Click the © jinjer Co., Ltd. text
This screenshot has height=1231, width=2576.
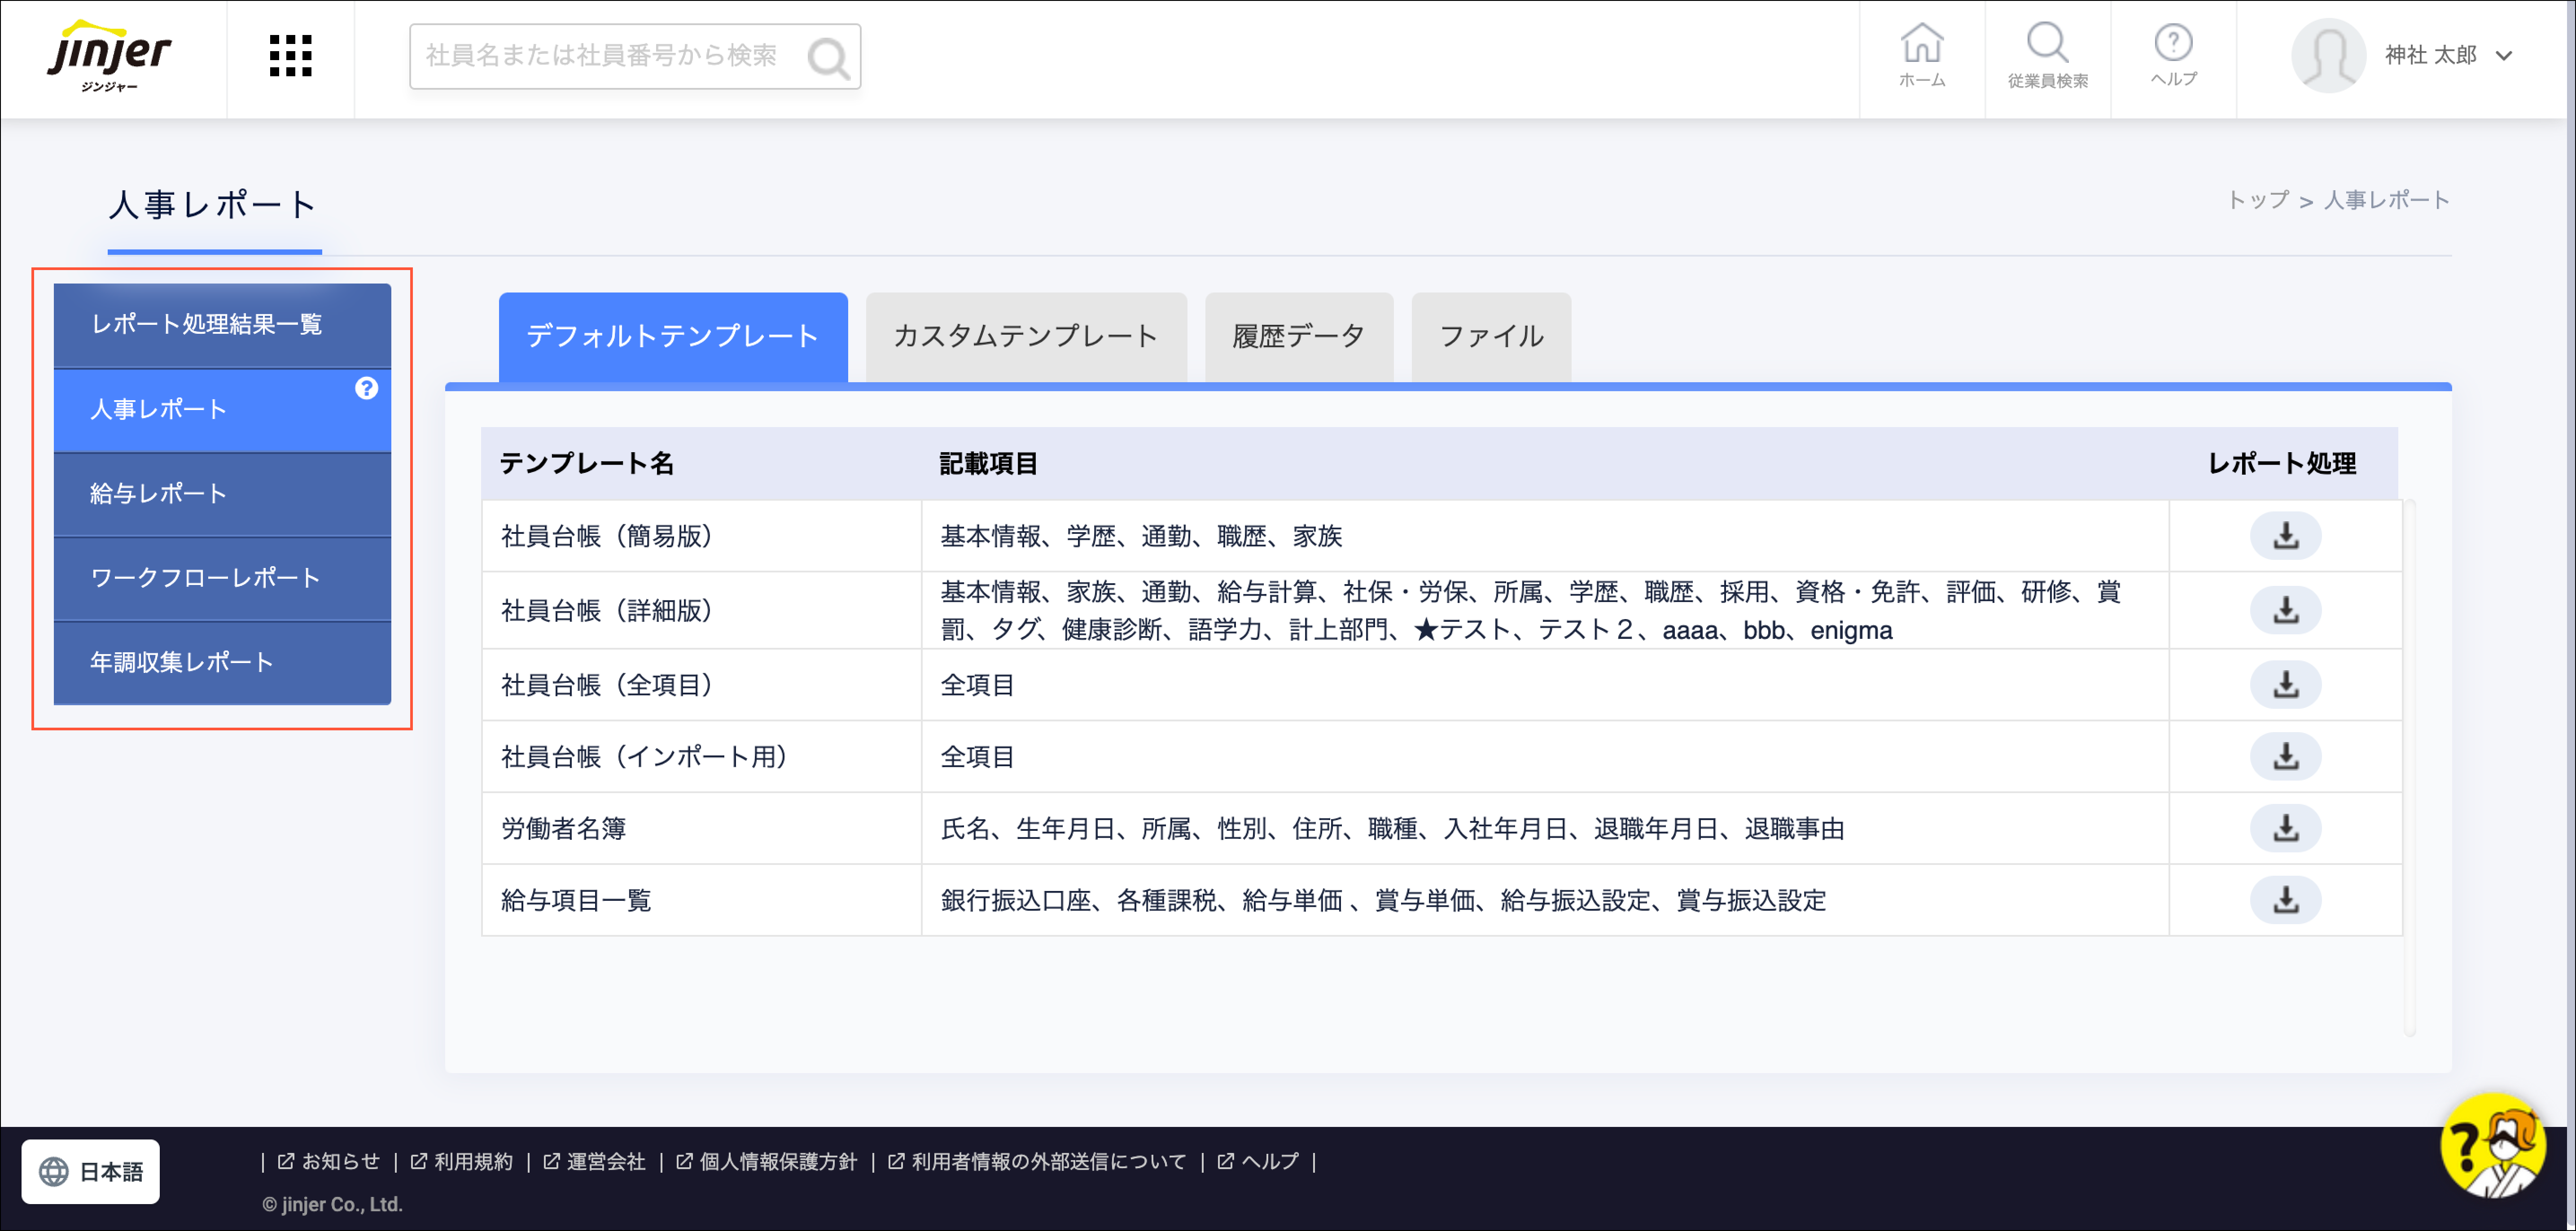coord(333,1205)
